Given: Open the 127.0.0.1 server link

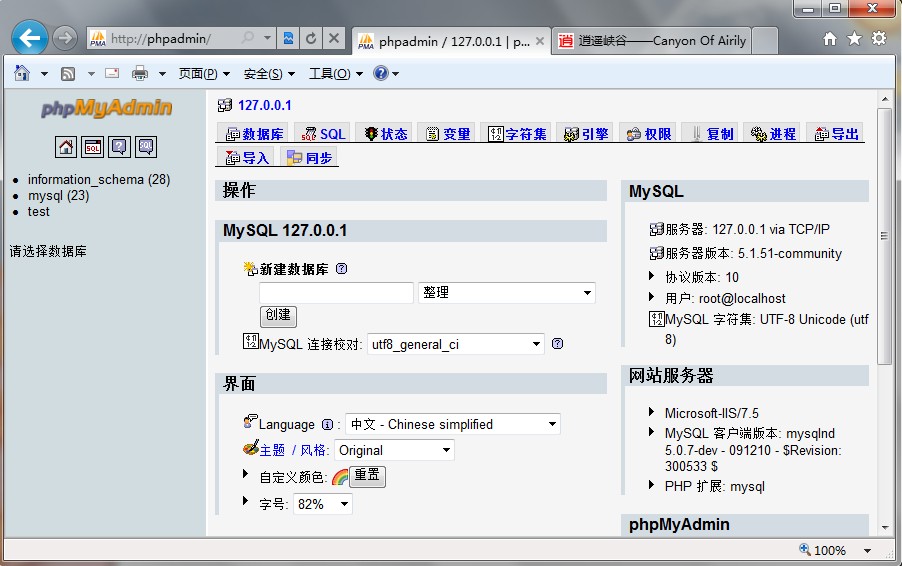Looking at the screenshot, I should pyautogui.click(x=265, y=105).
